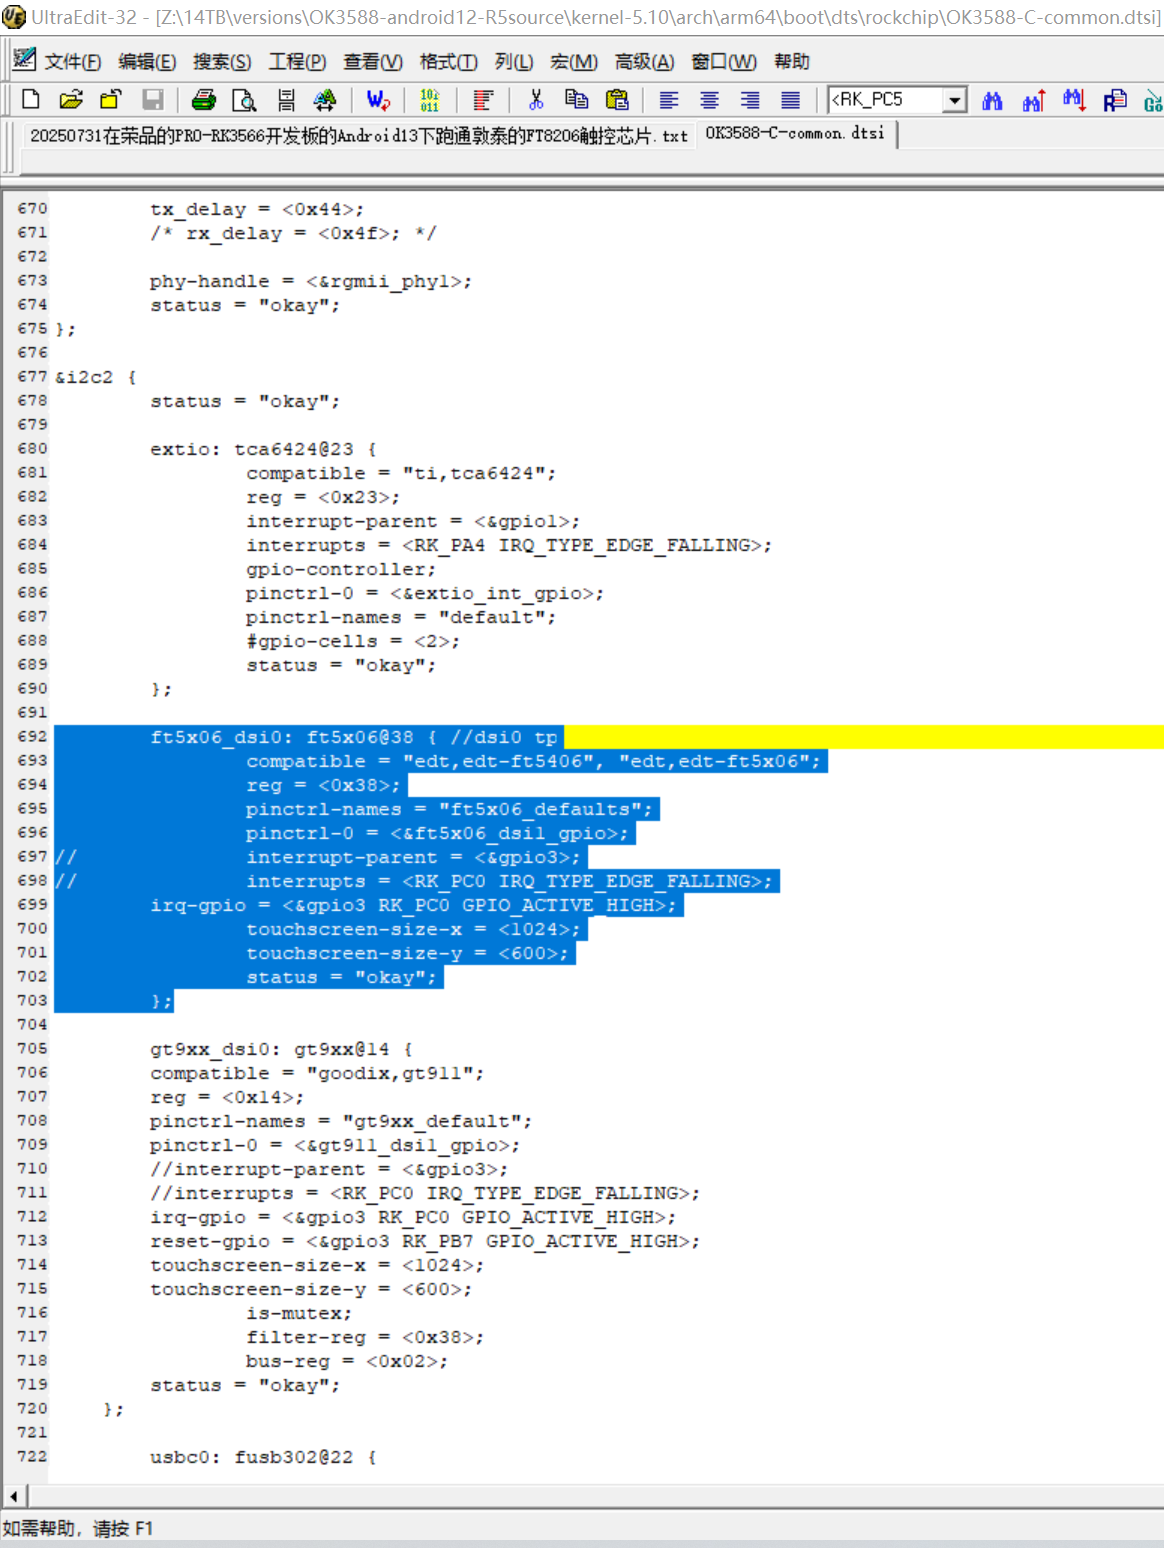The width and height of the screenshot is (1164, 1548).
Task: Open the 宏(M) menu
Action: tap(574, 62)
